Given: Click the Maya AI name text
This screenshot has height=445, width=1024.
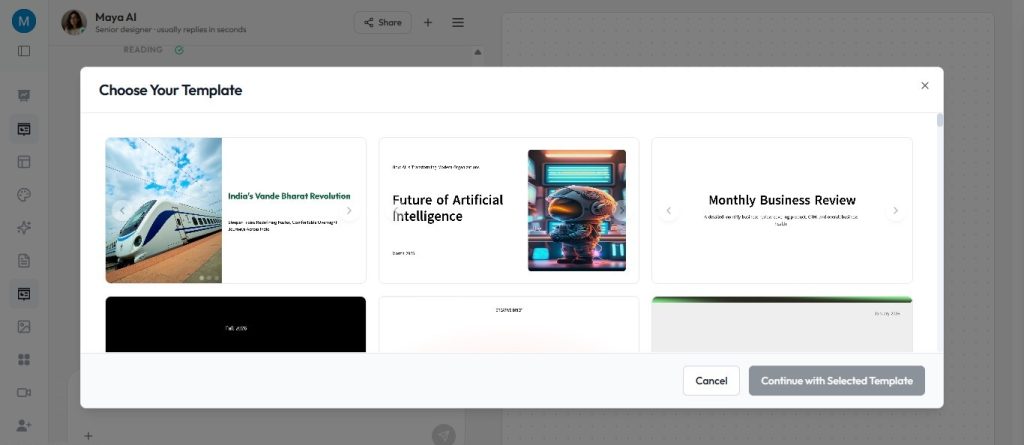Looking at the screenshot, I should 116,17.
